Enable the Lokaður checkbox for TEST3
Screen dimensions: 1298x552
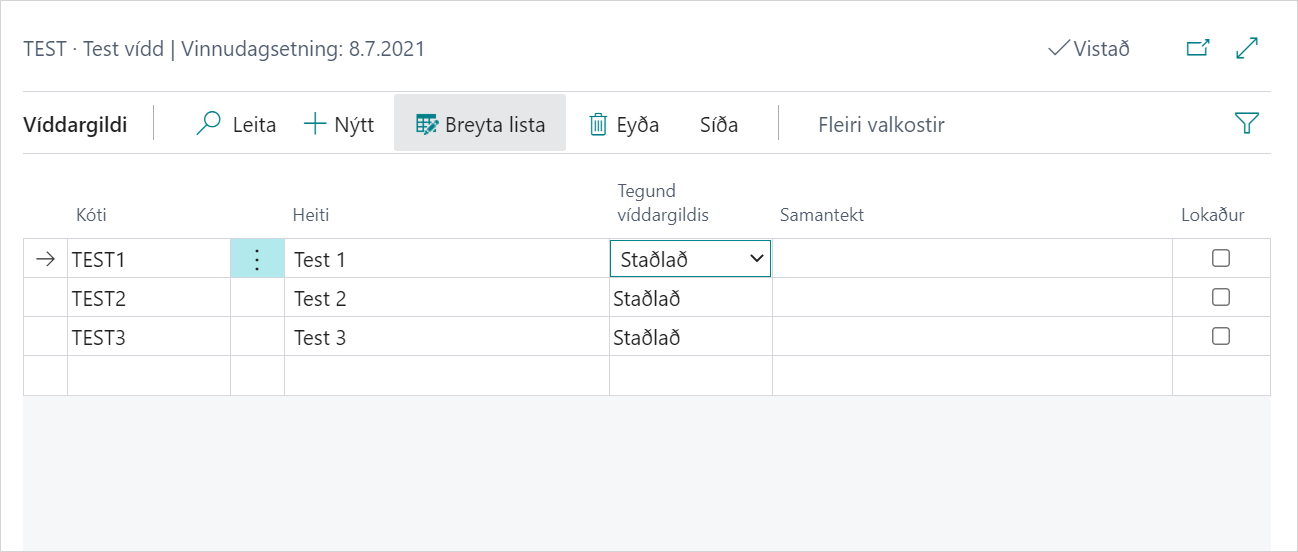click(1220, 336)
